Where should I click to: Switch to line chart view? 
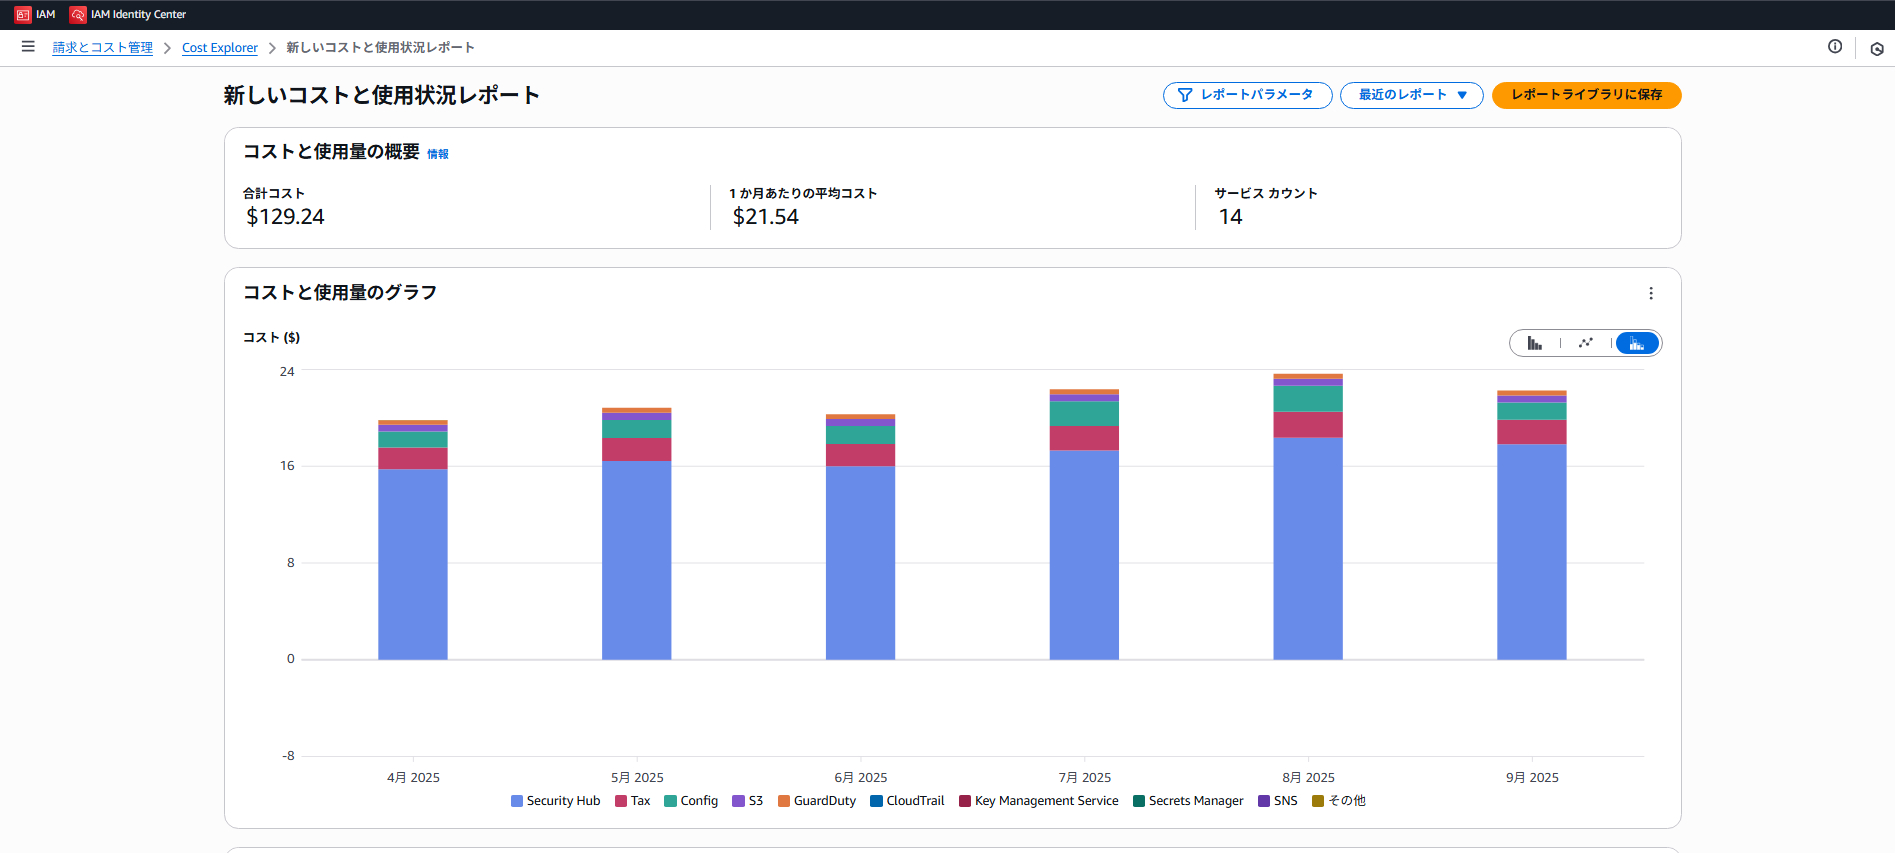click(x=1586, y=343)
